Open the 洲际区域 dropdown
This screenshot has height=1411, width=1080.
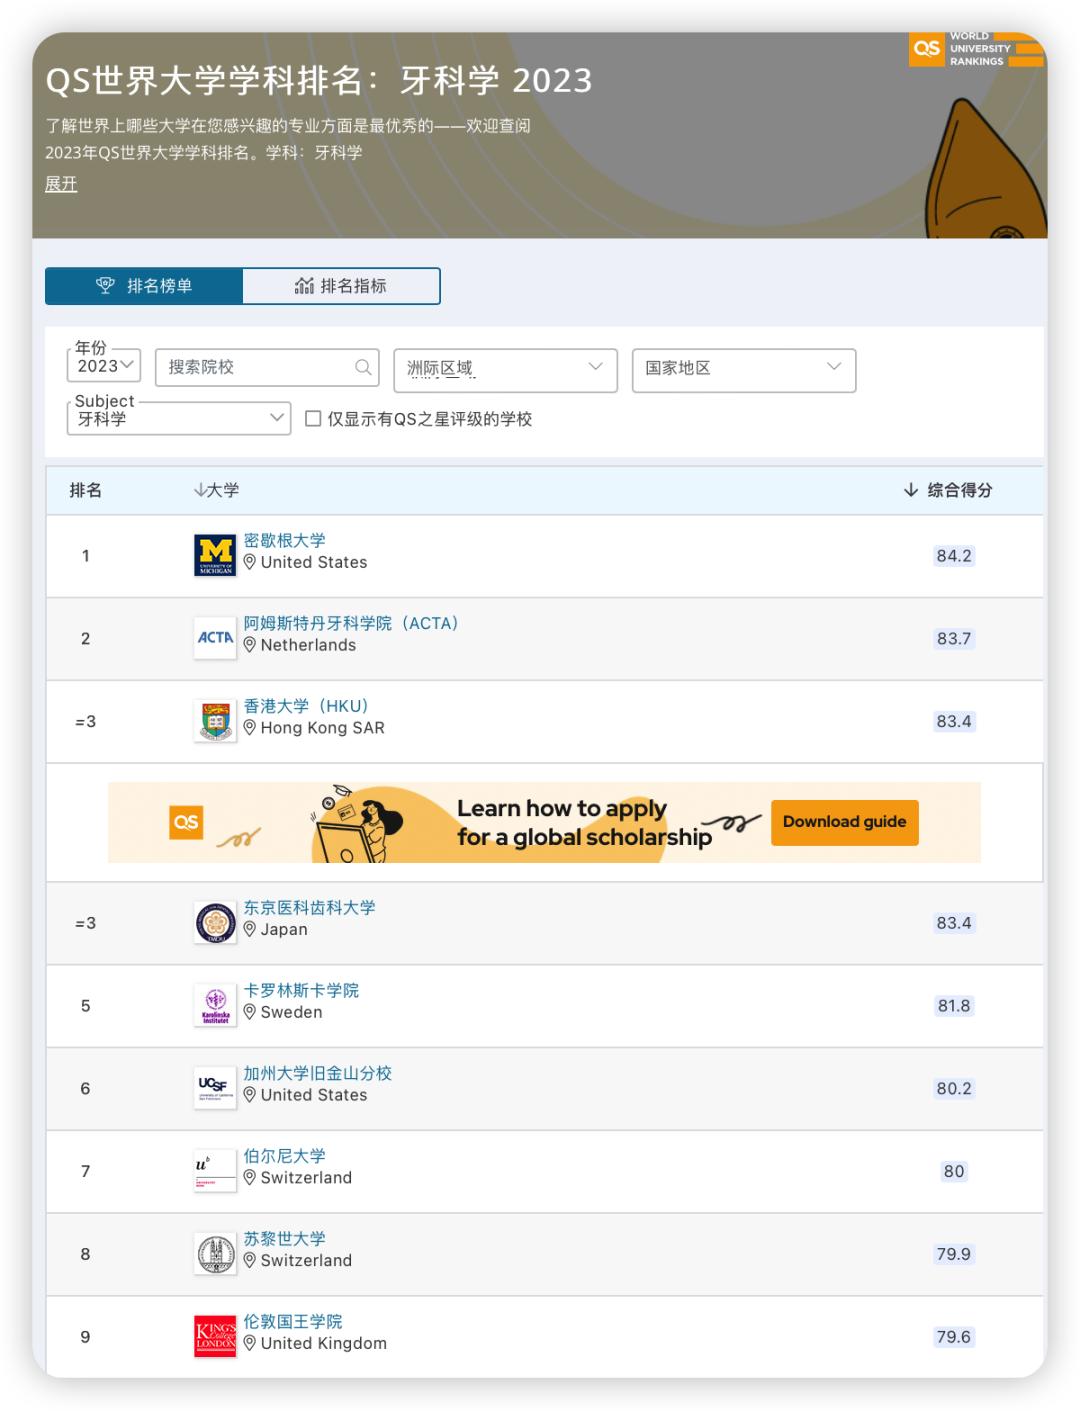click(505, 369)
